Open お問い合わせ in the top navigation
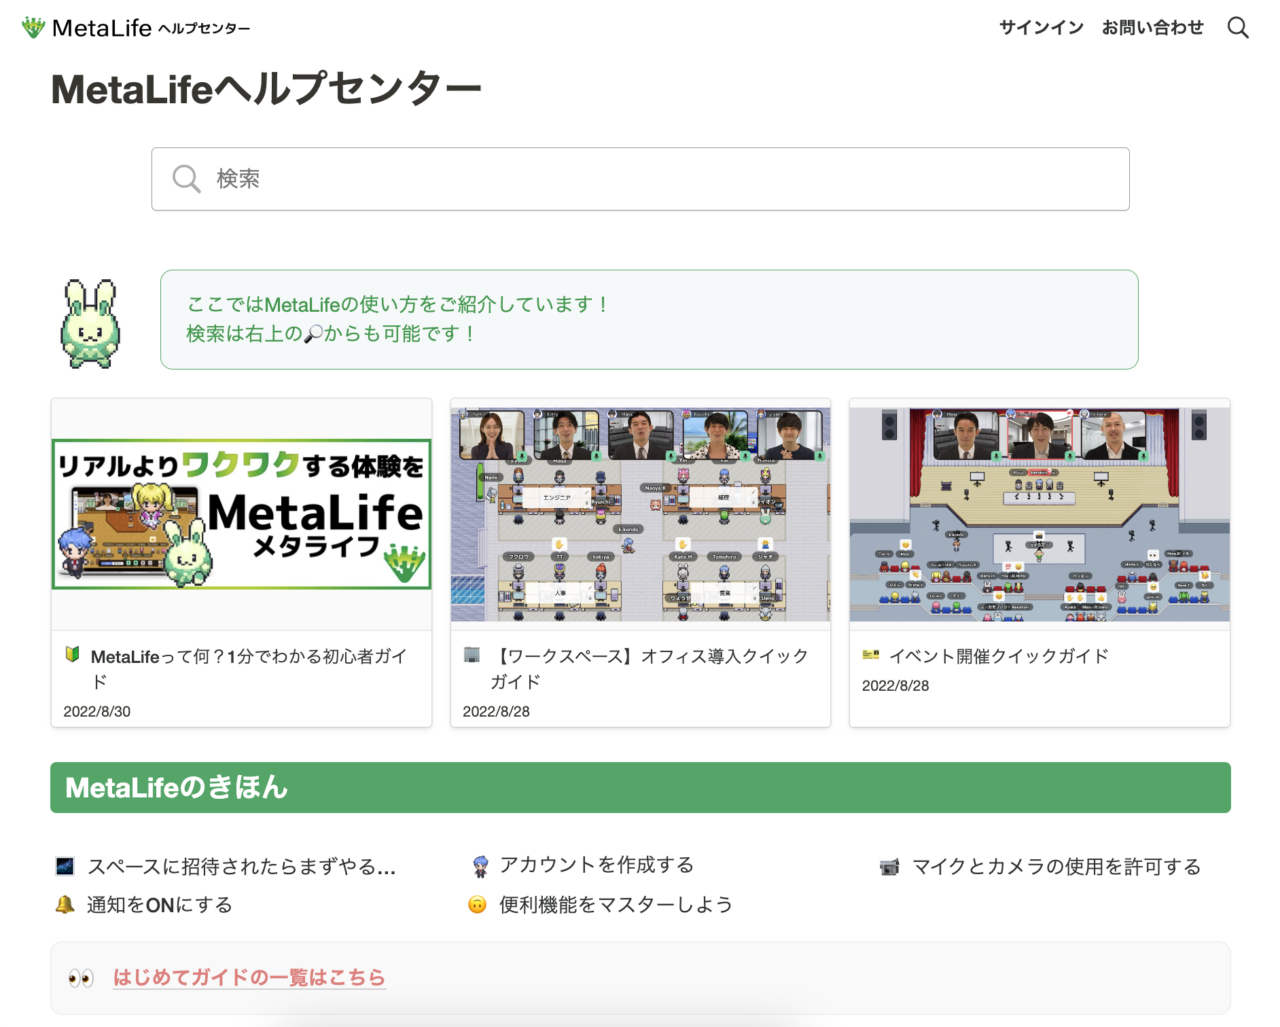The image size is (1280, 1027). pos(1152,28)
